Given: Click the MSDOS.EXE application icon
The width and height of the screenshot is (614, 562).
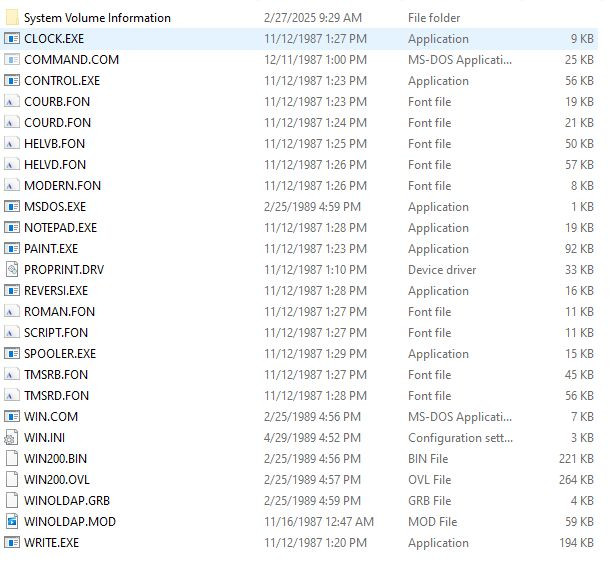Looking at the screenshot, I should point(12,206).
